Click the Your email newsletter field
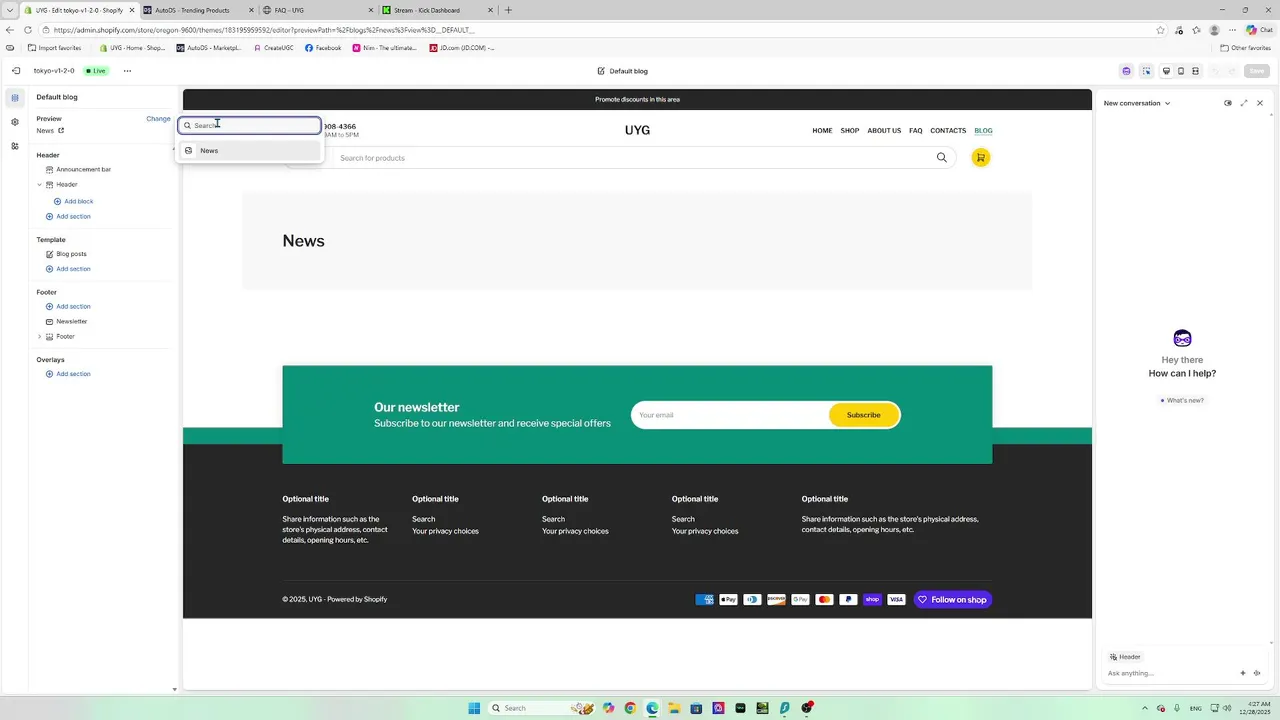This screenshot has width=1280, height=720. coord(730,415)
